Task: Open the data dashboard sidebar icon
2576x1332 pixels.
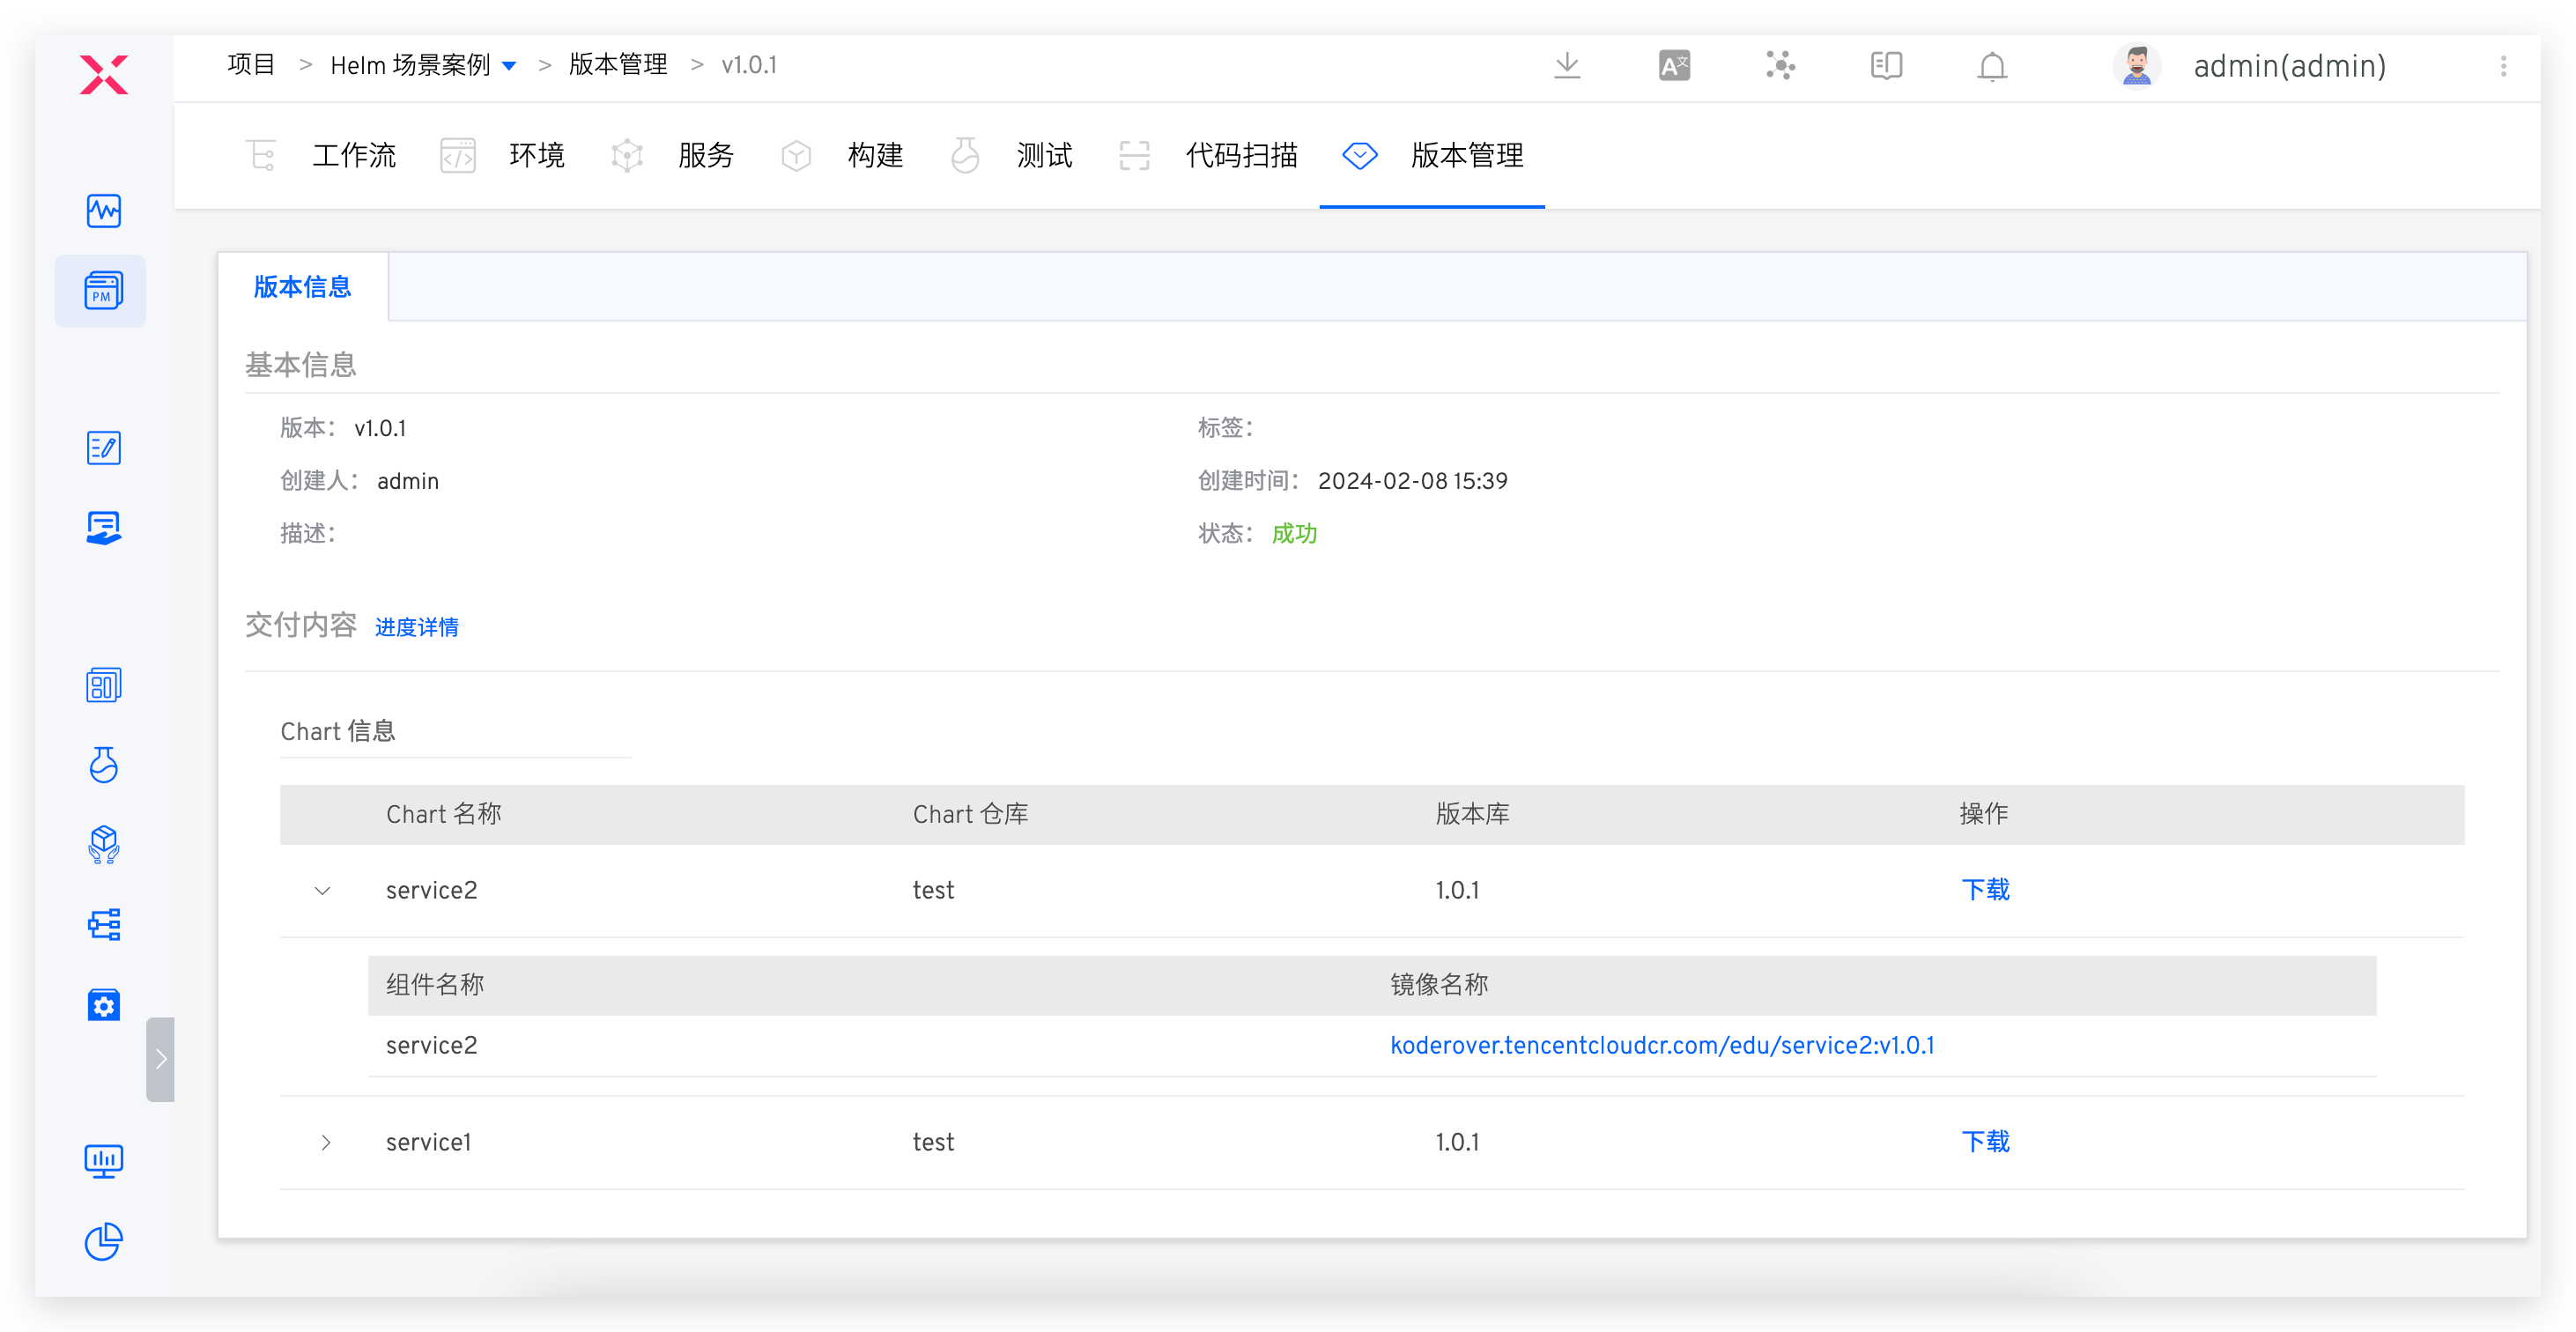Action: [x=104, y=685]
